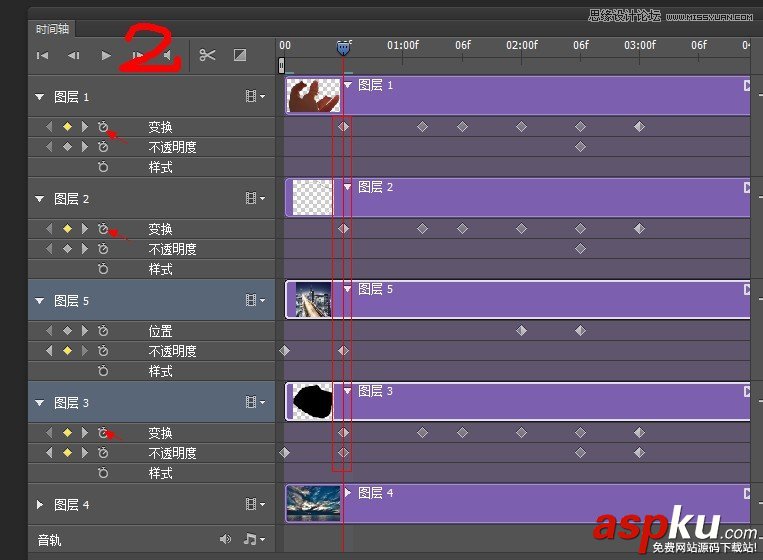This screenshot has height=560, width=763.
Task: Click the work area start handle
Action: (281, 65)
